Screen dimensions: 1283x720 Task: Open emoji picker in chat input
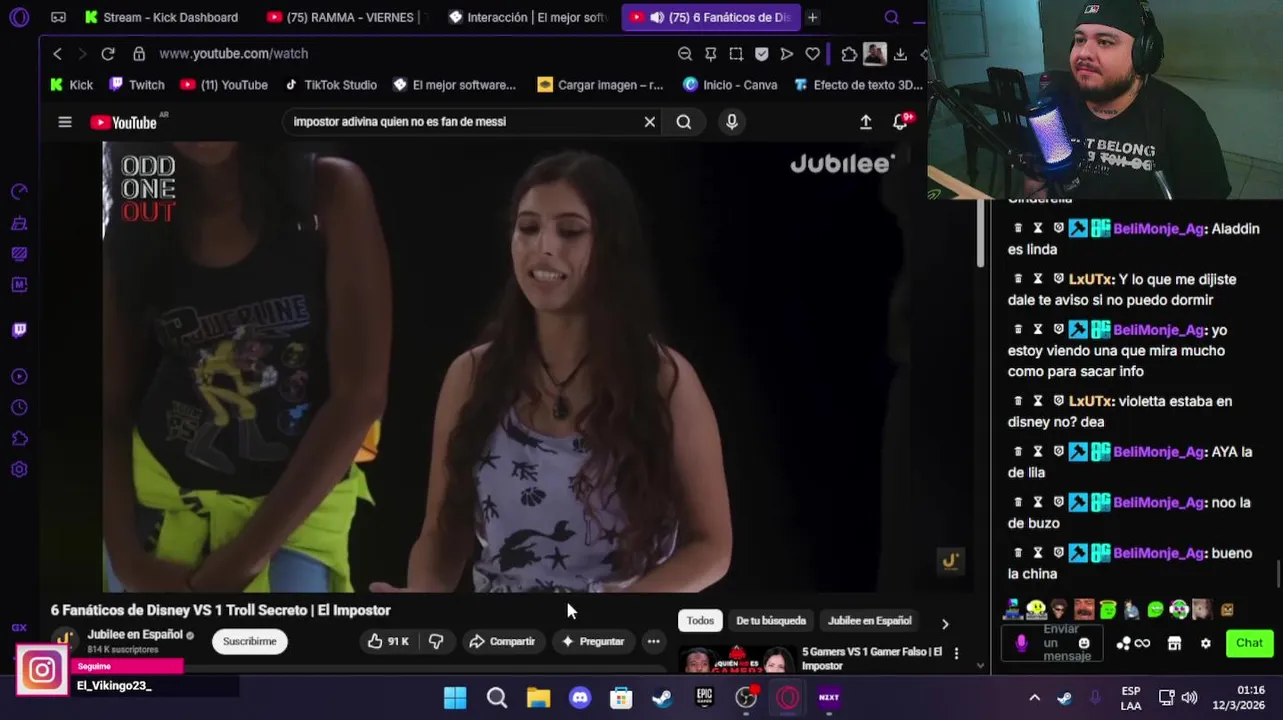(x=1084, y=643)
